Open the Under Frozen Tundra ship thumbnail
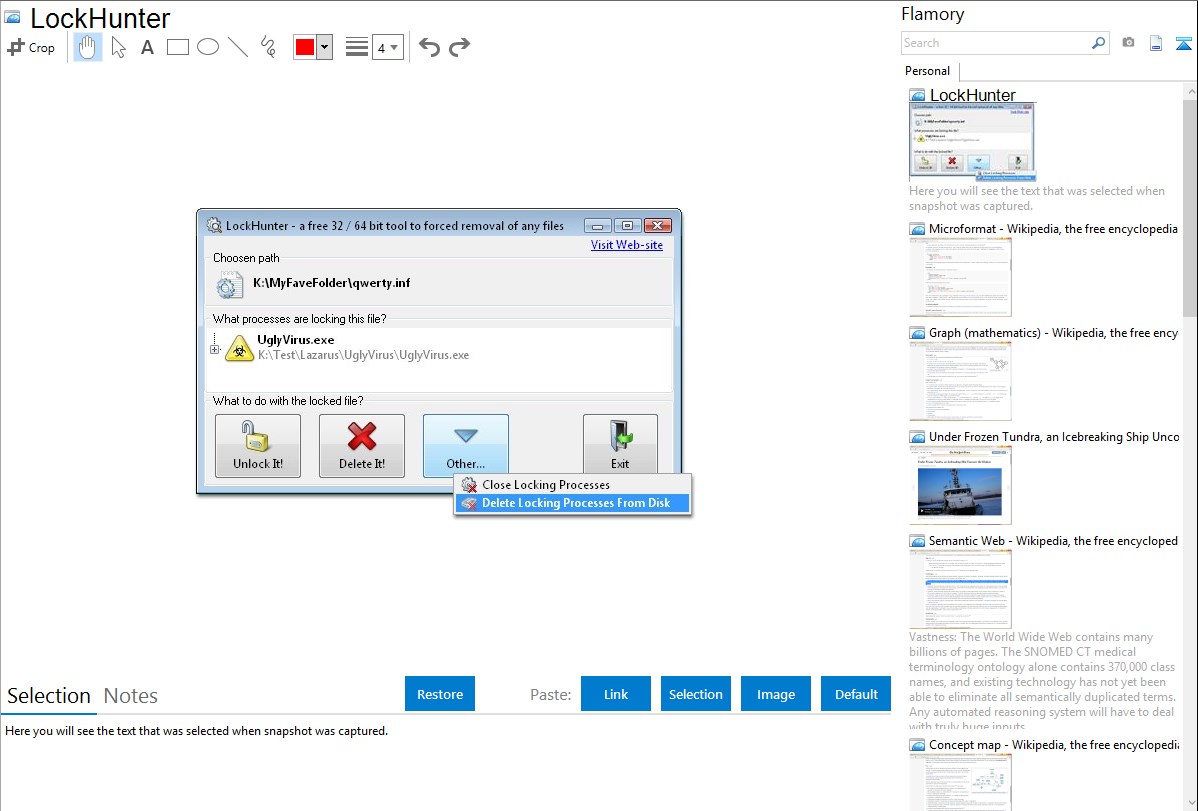This screenshot has width=1198, height=811. click(x=960, y=485)
